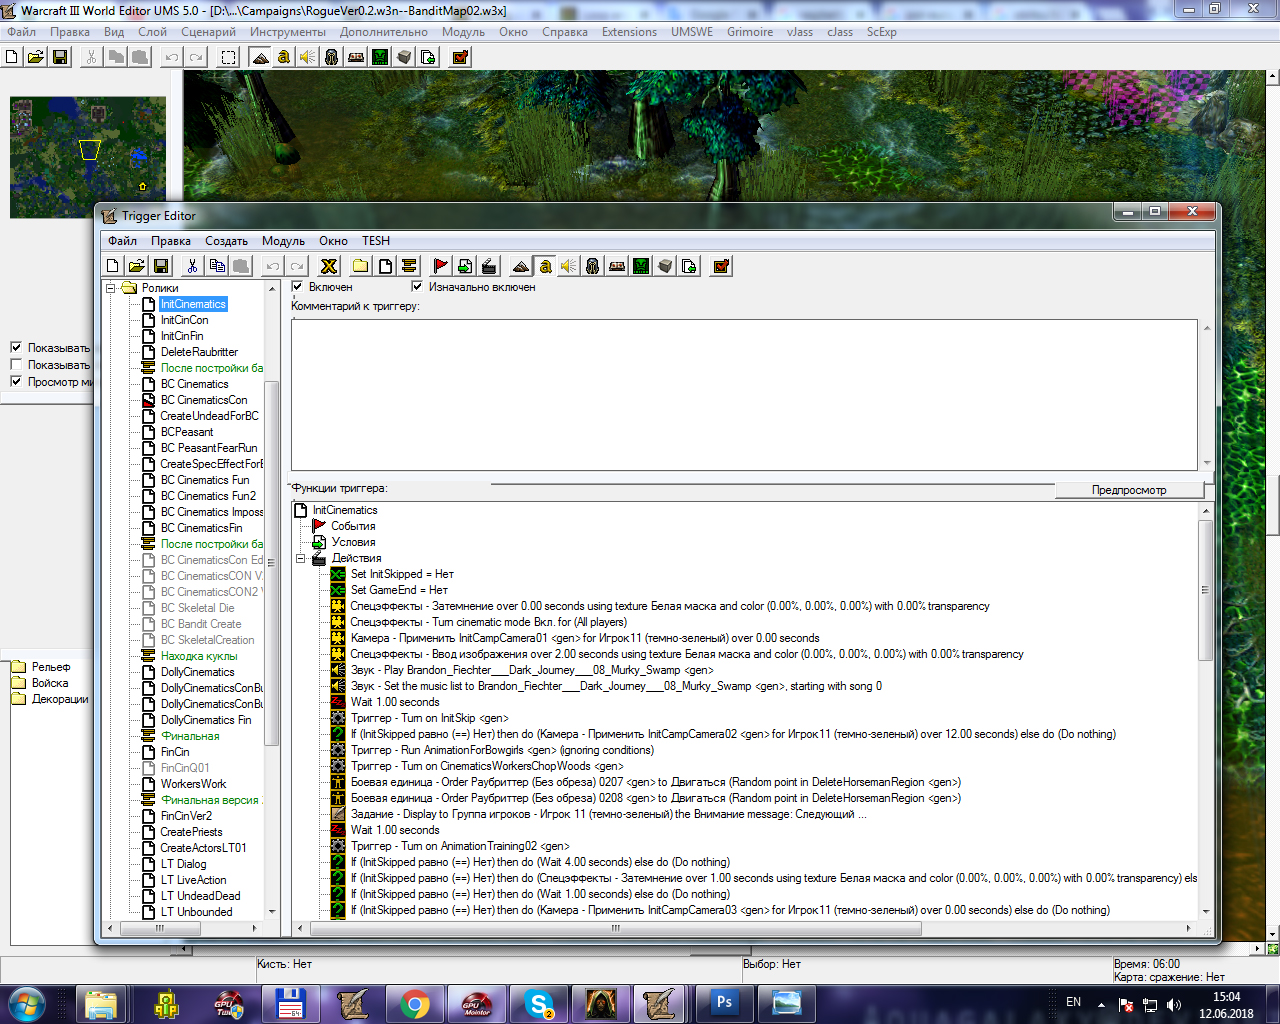Cut selection with Trigger Editor scissors icon
The width and height of the screenshot is (1280, 1024).
tap(192, 266)
